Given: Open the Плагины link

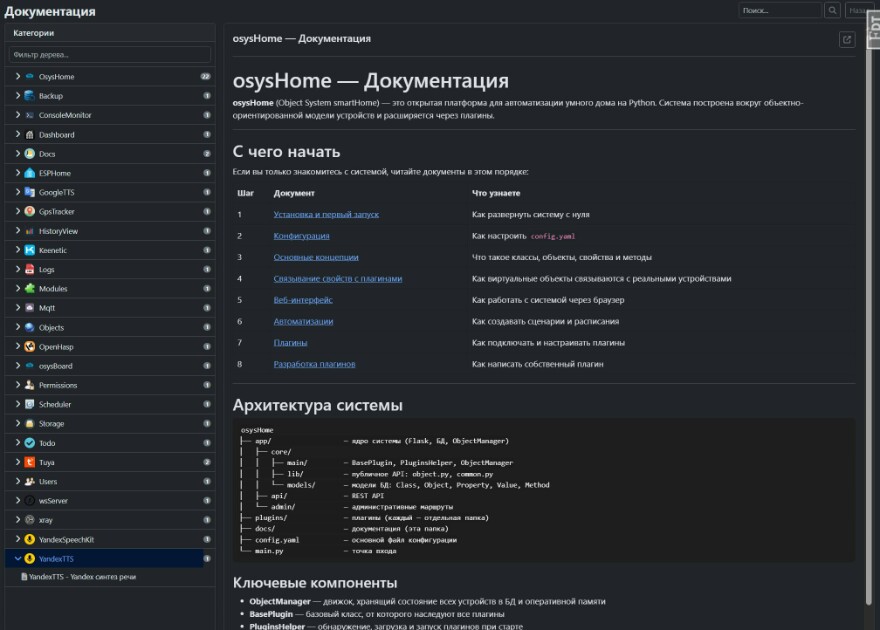Looking at the screenshot, I should (290, 342).
